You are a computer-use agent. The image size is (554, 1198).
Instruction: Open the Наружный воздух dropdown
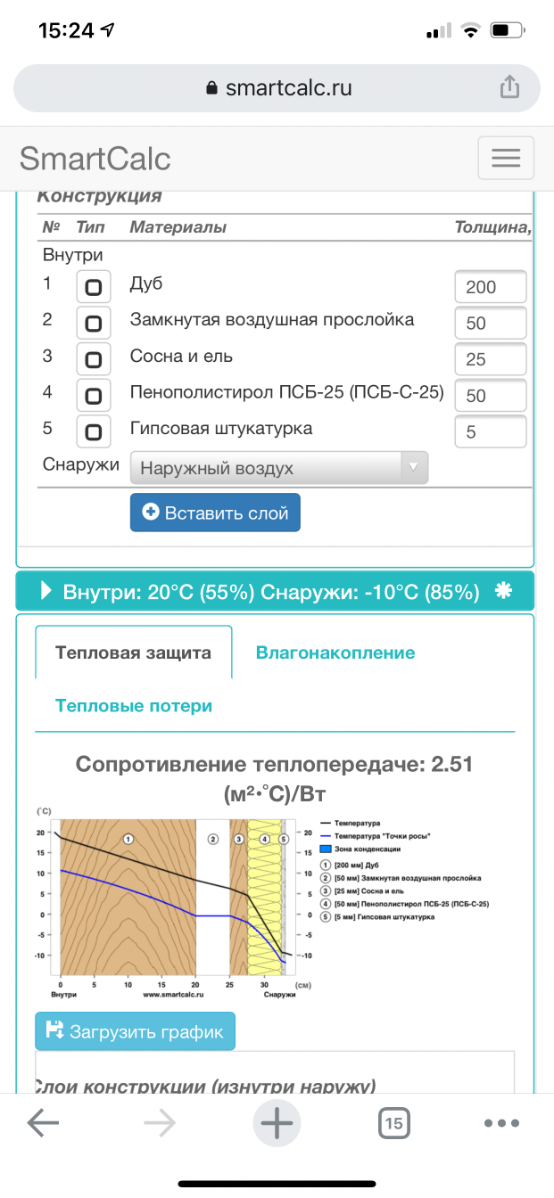point(279,468)
